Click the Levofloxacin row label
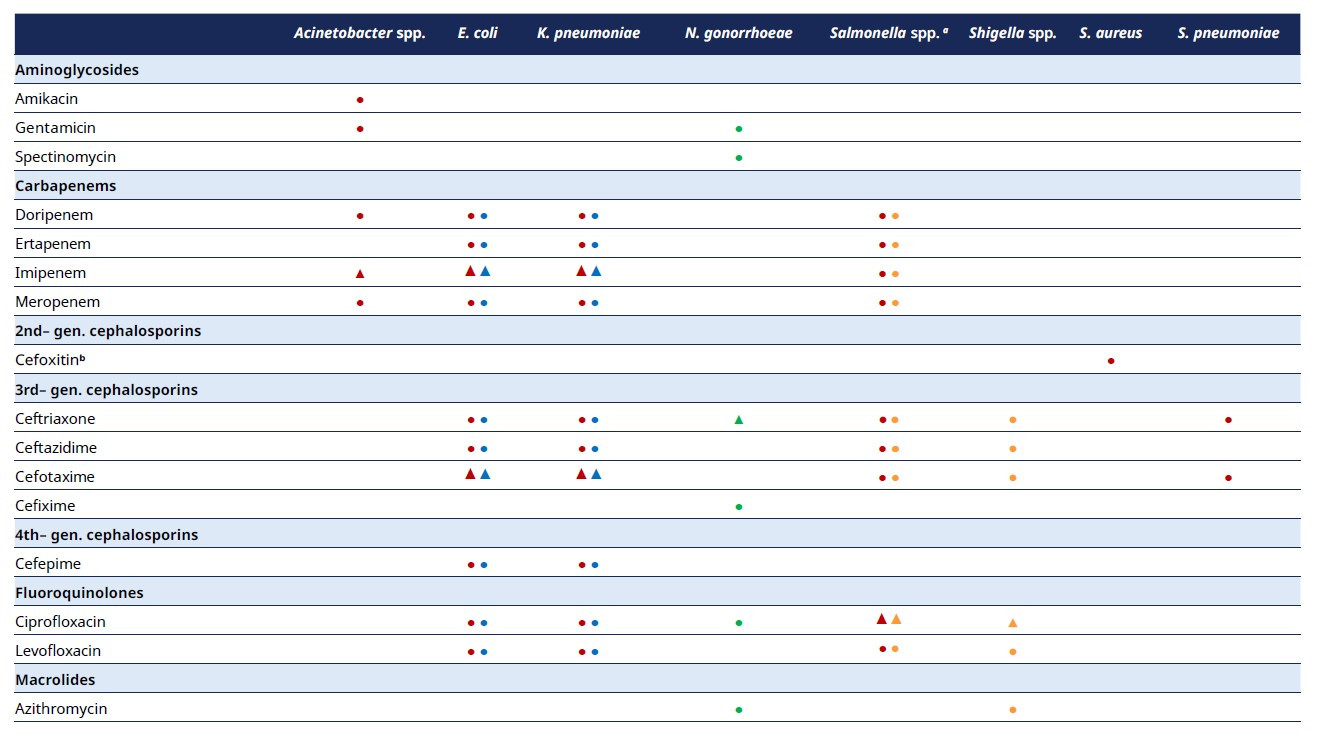The height and width of the screenshot is (744, 1332). 58,651
